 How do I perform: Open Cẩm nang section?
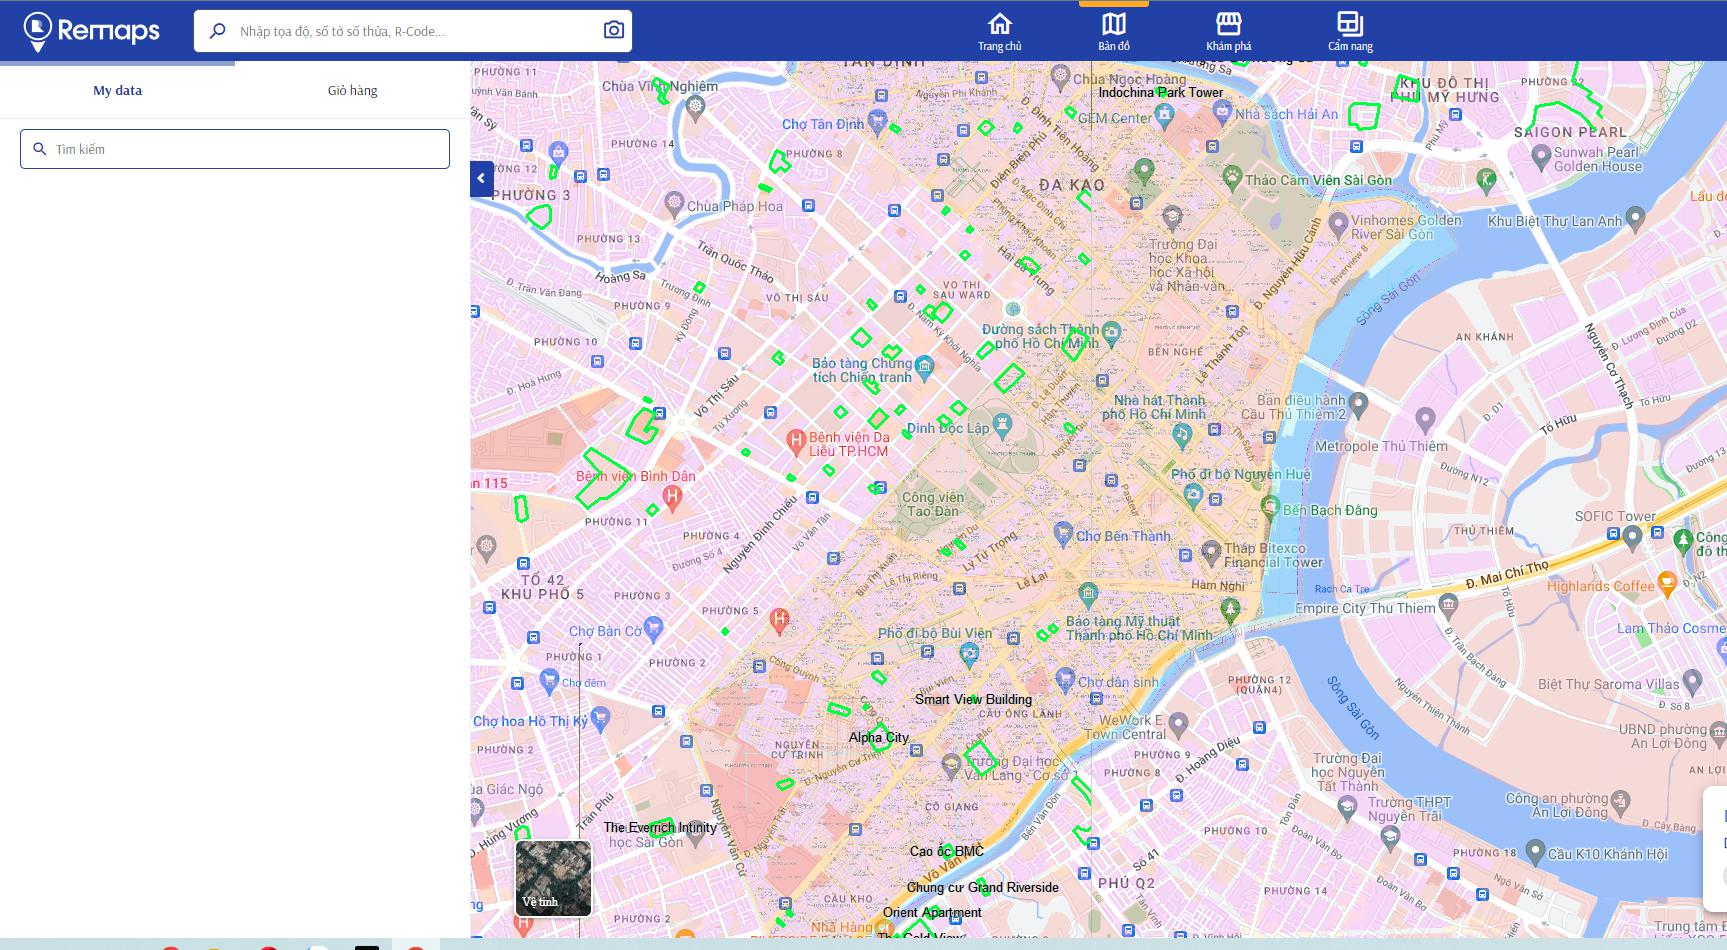[1350, 31]
